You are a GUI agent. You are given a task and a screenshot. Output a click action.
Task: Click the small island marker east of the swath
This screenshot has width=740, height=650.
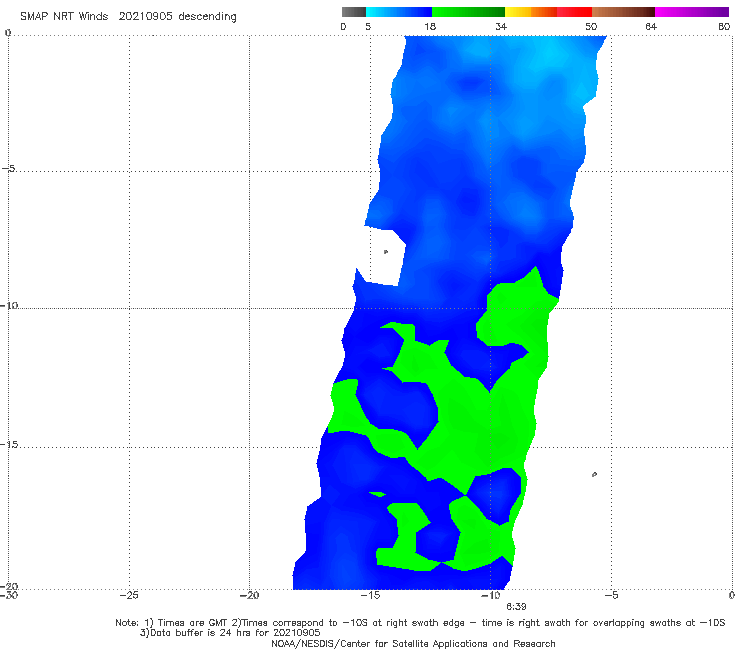point(594,474)
